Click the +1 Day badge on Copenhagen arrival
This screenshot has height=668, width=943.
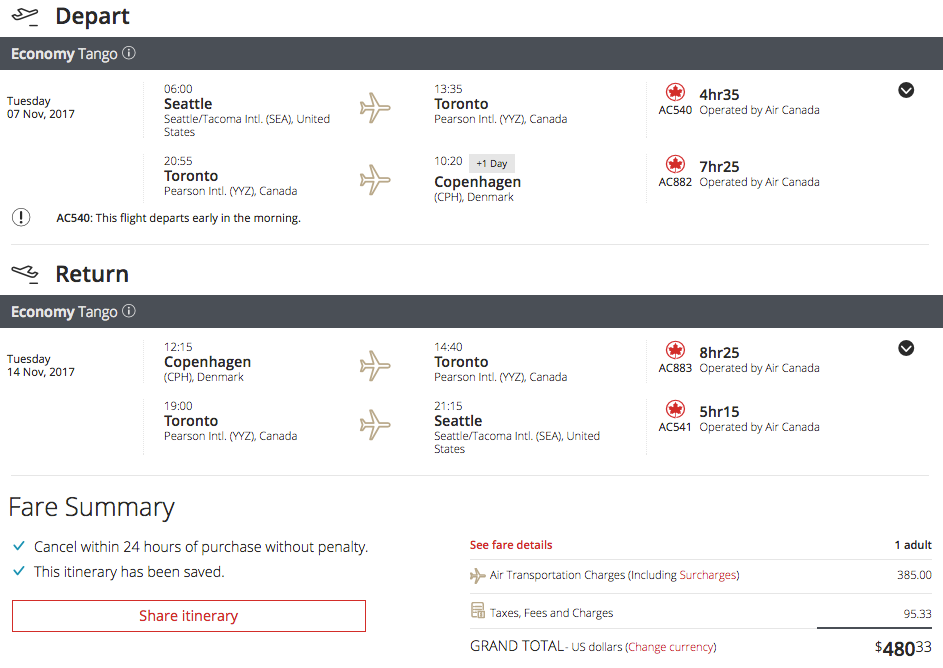point(491,163)
